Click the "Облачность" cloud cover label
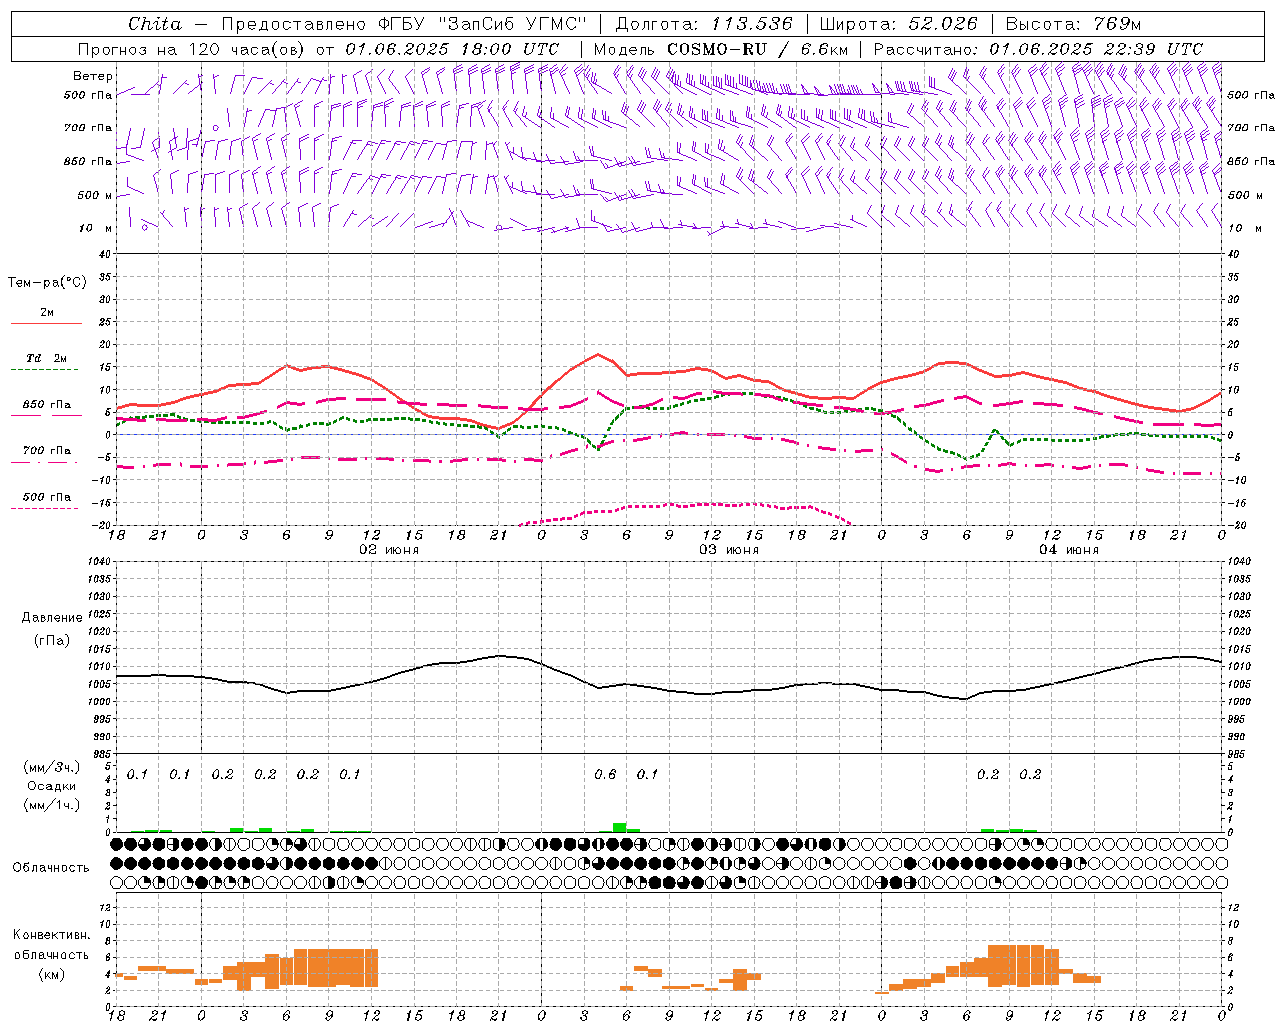 (x=51, y=868)
